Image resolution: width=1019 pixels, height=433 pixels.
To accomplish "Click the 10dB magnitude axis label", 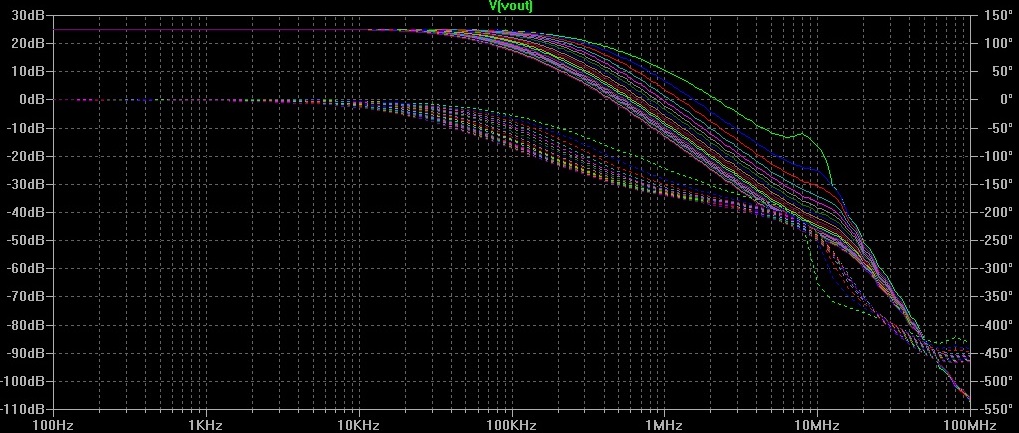I will (28, 72).
